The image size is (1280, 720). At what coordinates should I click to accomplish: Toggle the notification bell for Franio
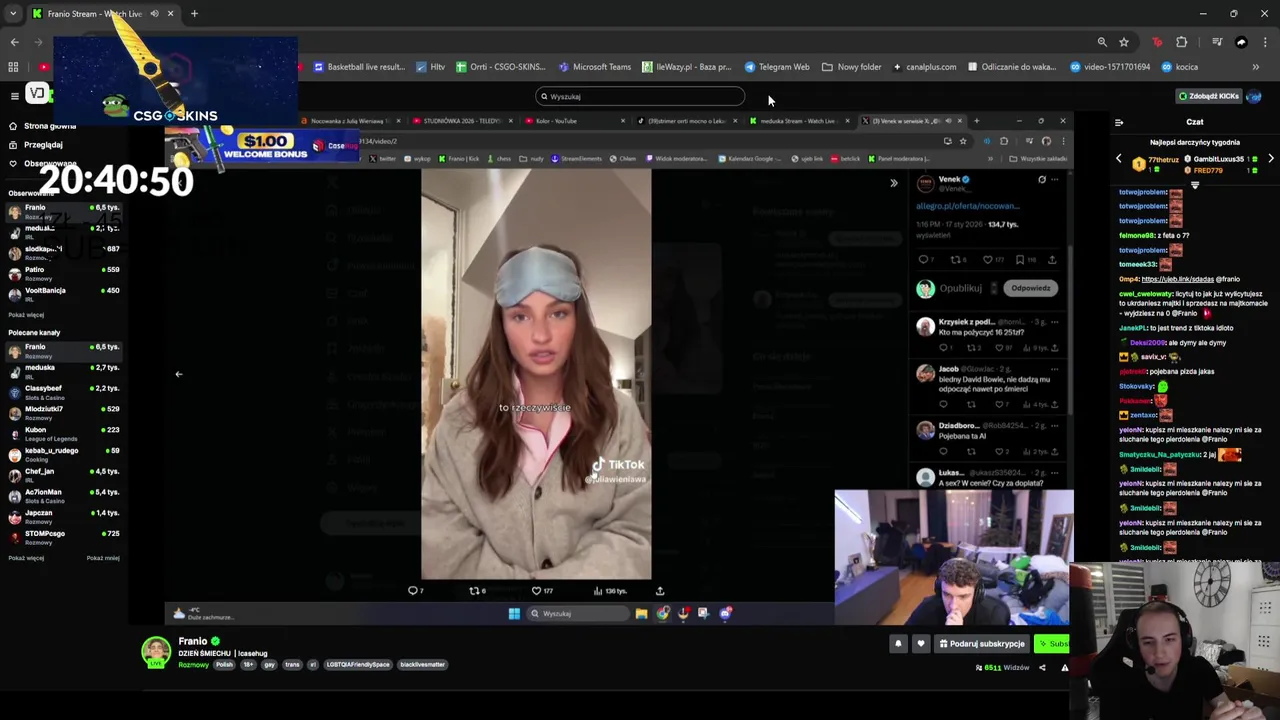pos(898,644)
